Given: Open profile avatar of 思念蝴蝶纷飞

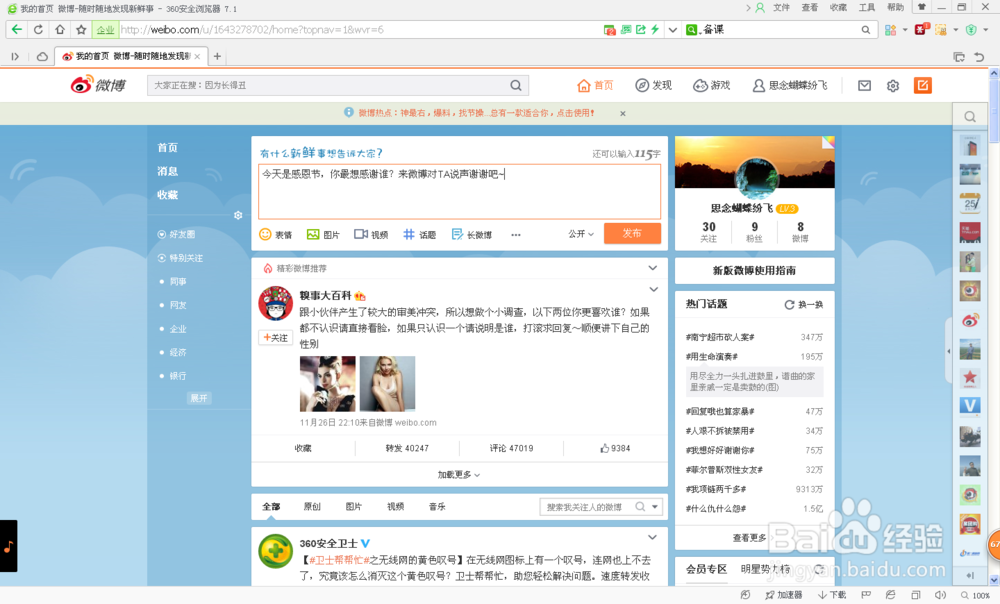Looking at the screenshot, I should (756, 178).
